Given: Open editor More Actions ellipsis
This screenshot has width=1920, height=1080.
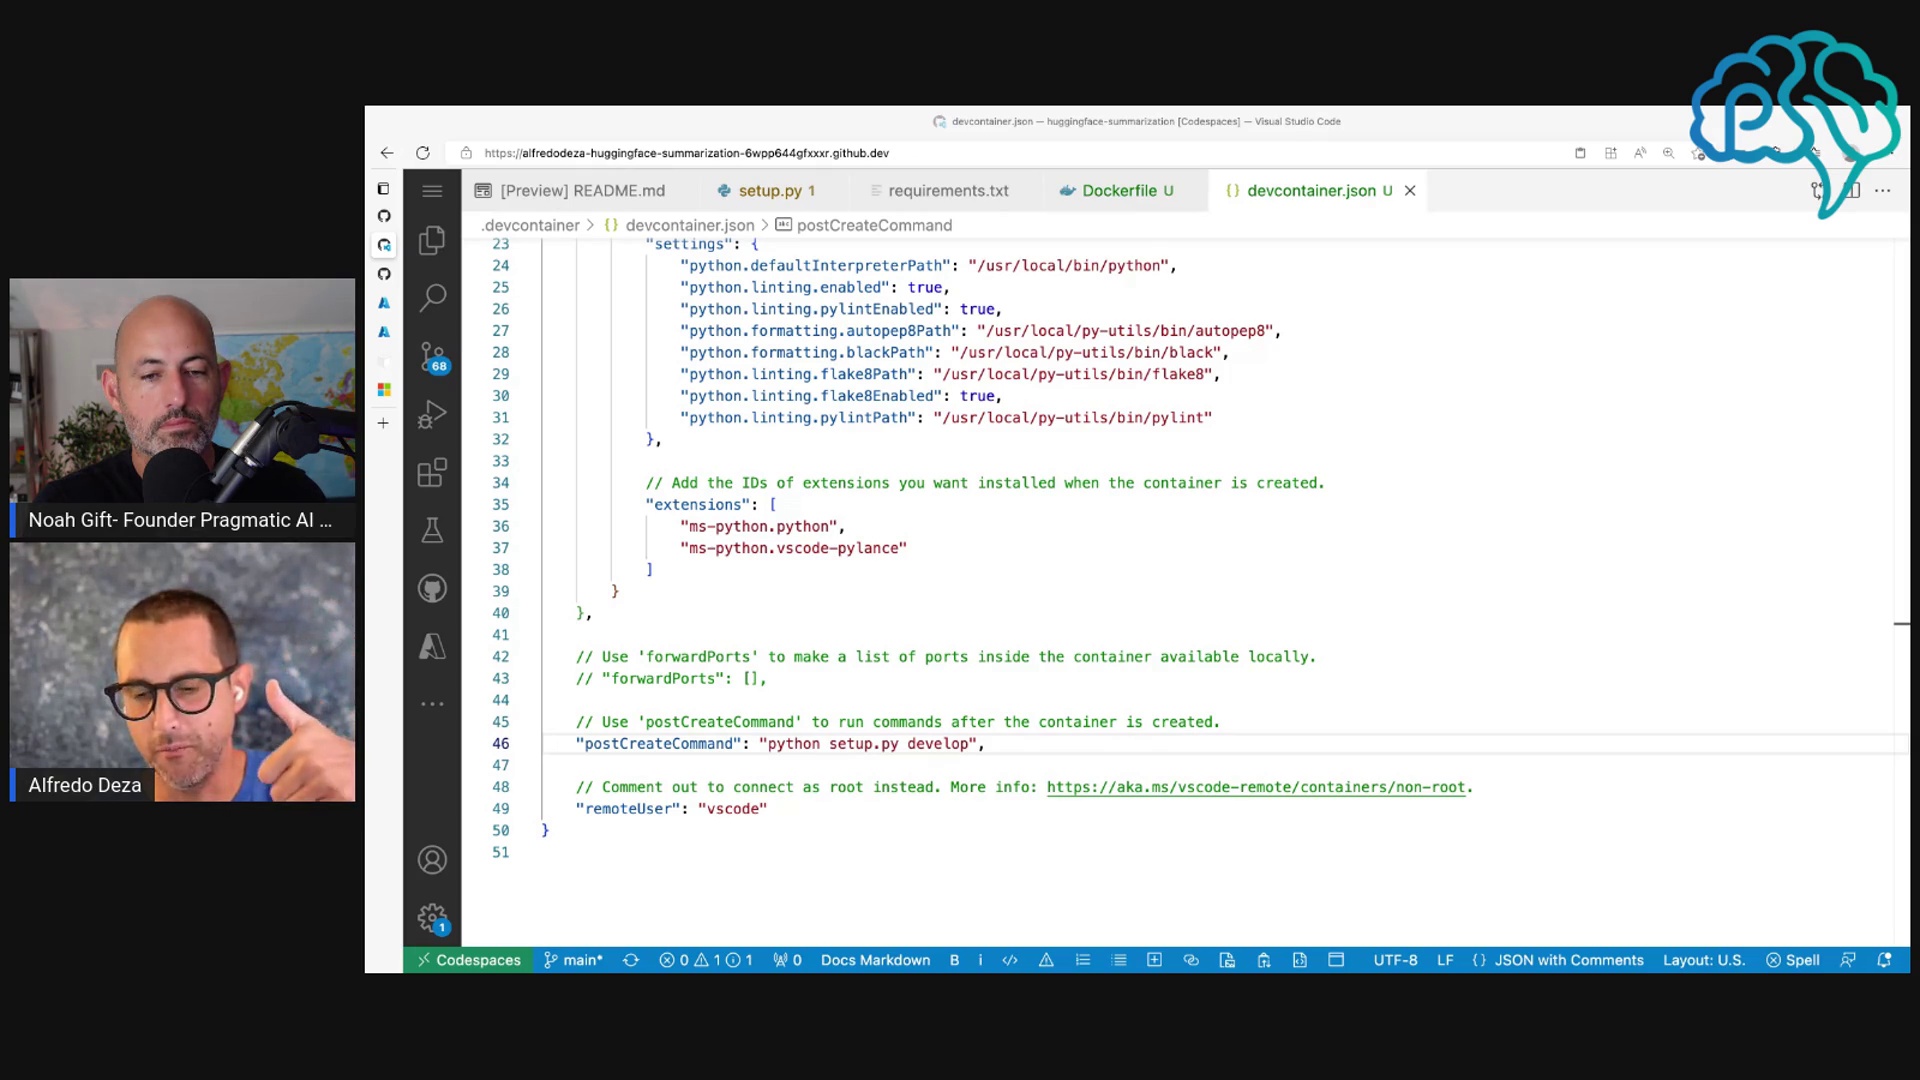Looking at the screenshot, I should pos(1883,191).
